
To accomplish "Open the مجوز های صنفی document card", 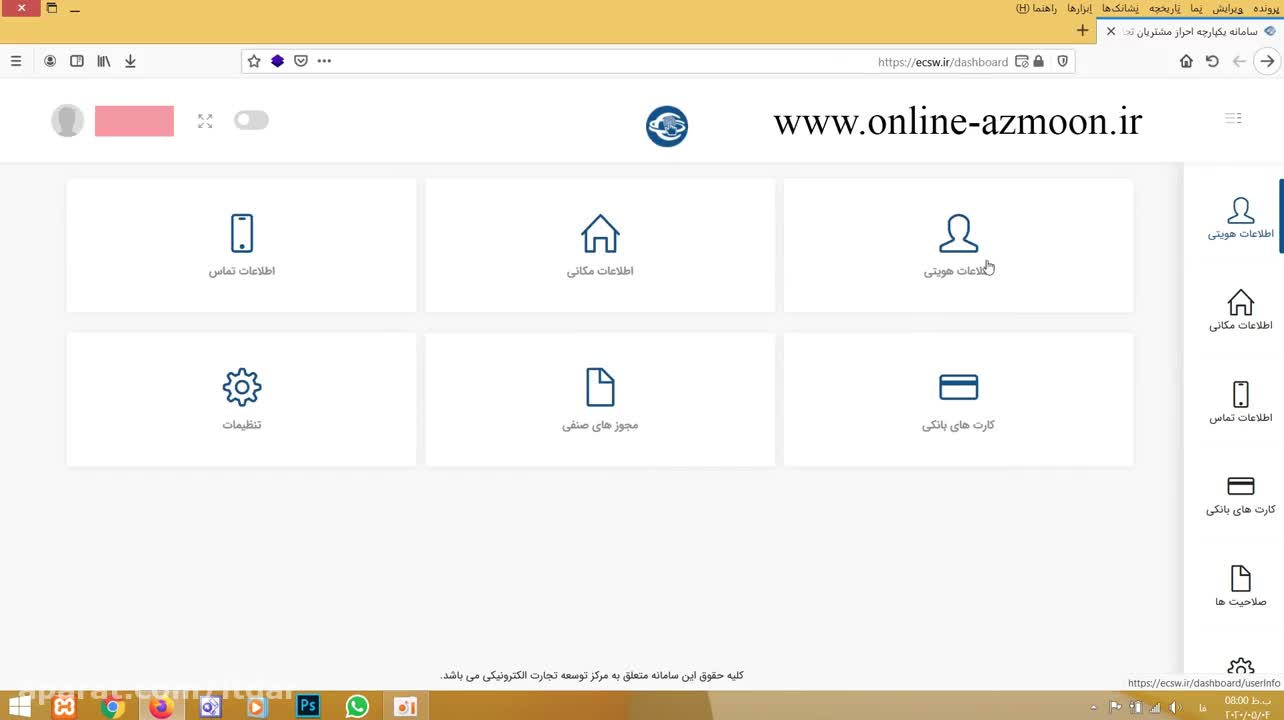I will [x=600, y=399].
